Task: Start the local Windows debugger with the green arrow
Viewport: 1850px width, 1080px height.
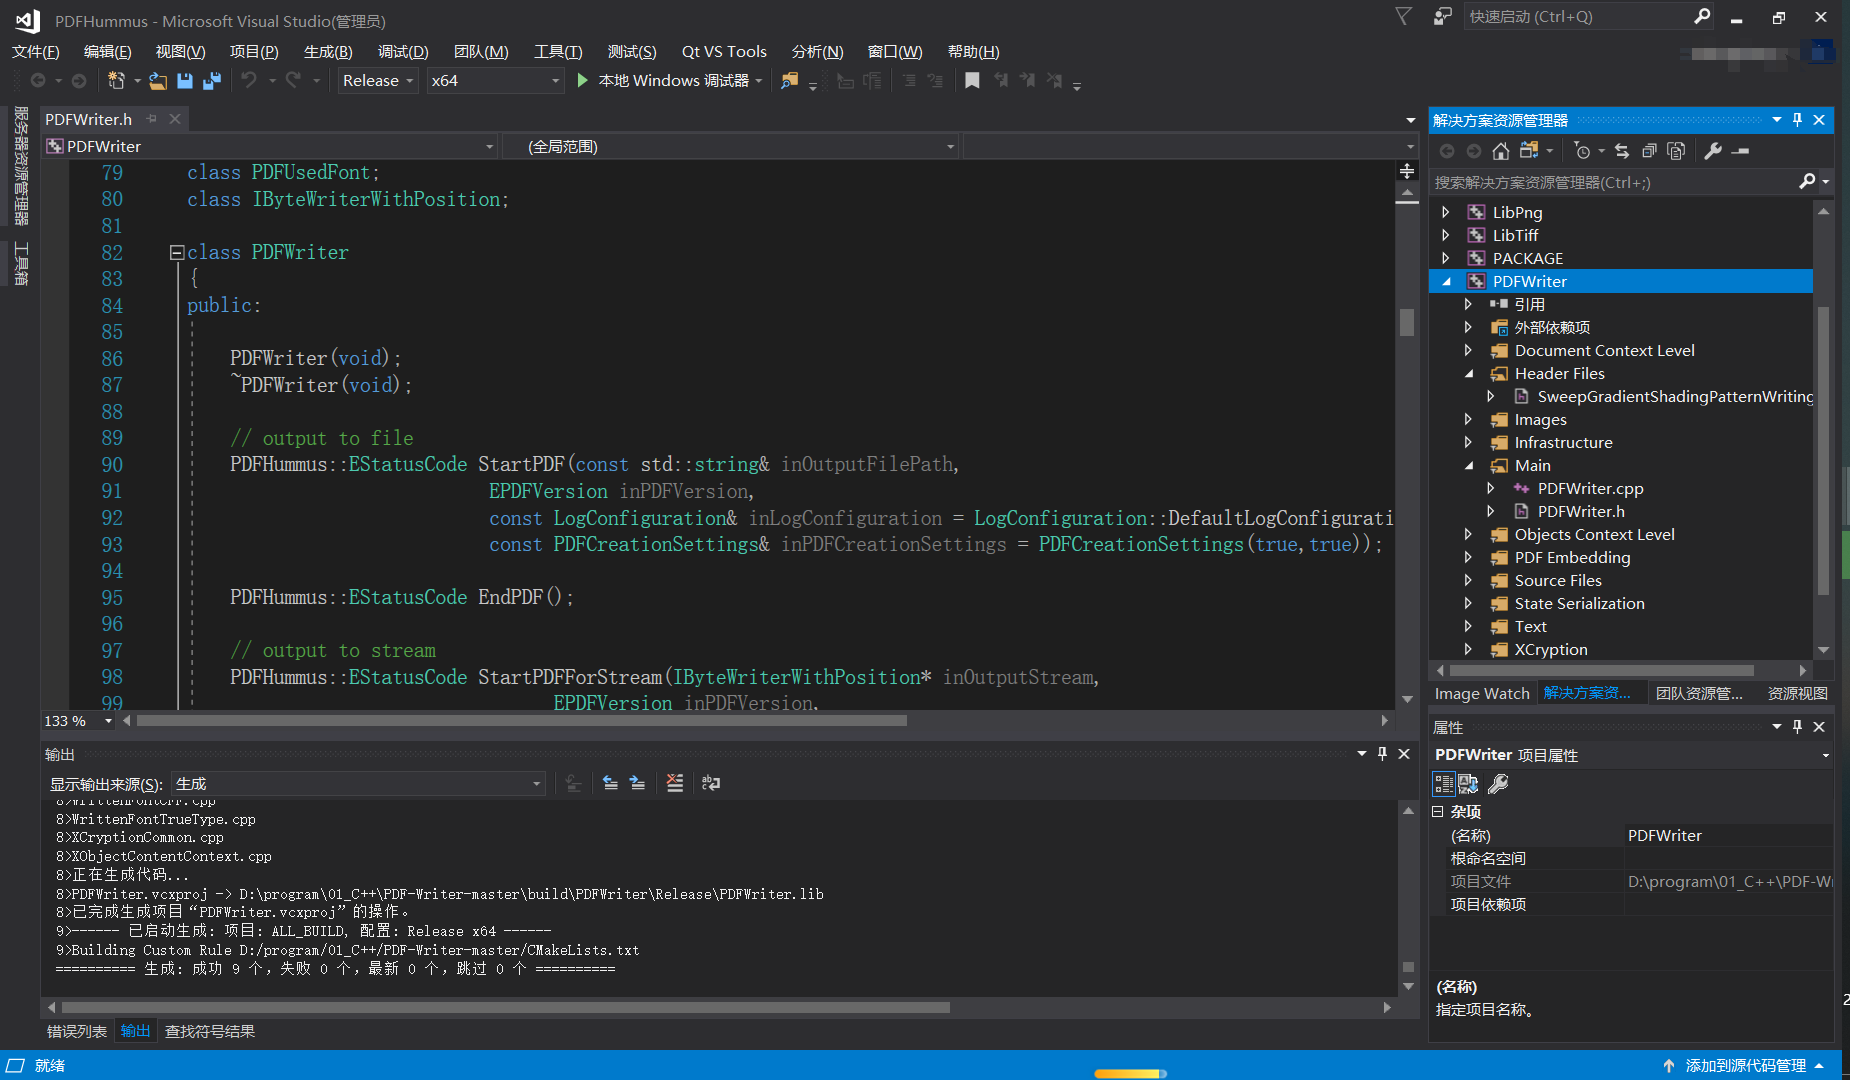Action: tap(582, 80)
